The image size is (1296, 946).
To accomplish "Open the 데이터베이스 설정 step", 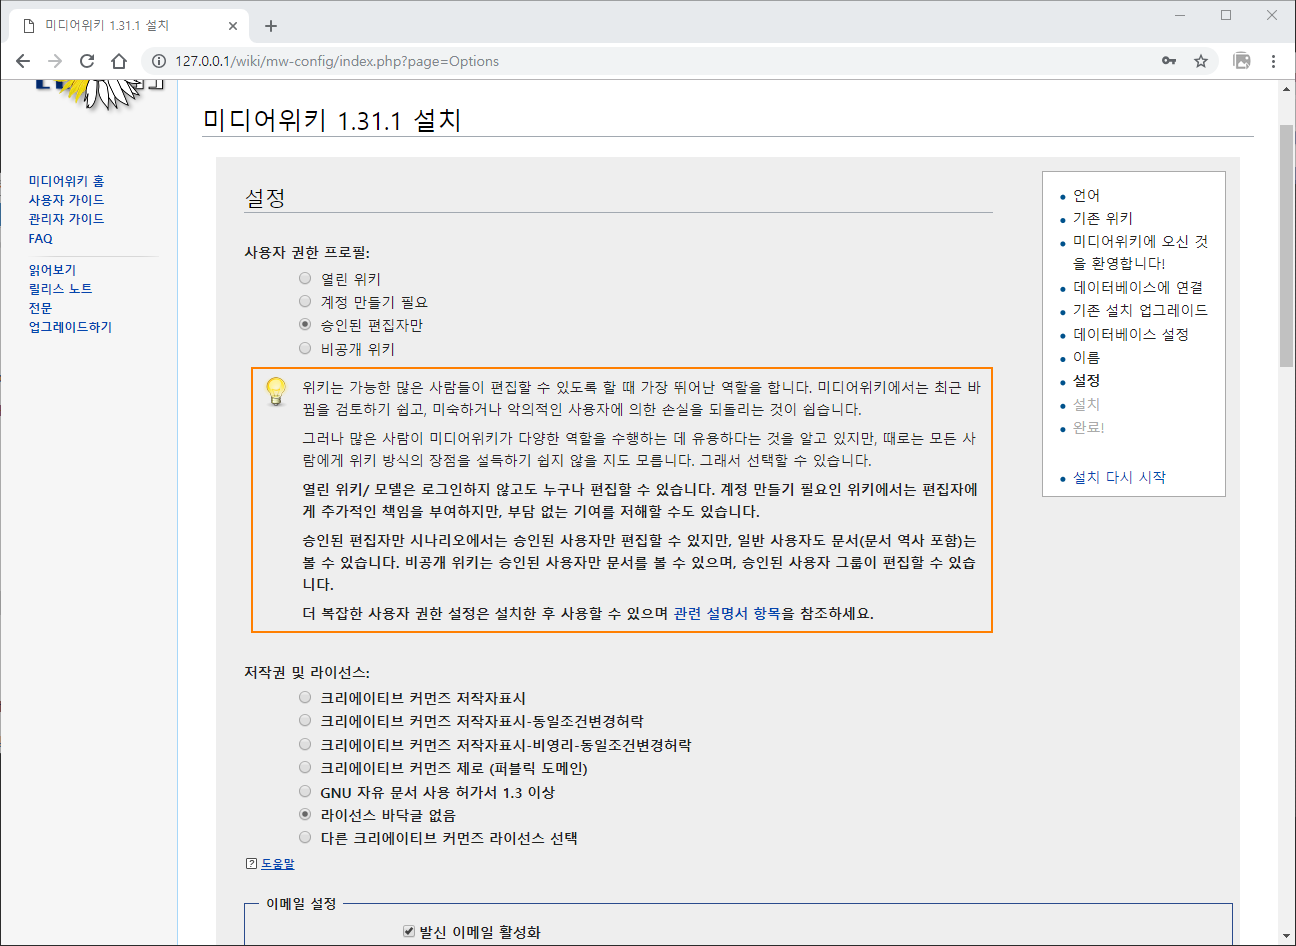I will click(x=1131, y=334).
